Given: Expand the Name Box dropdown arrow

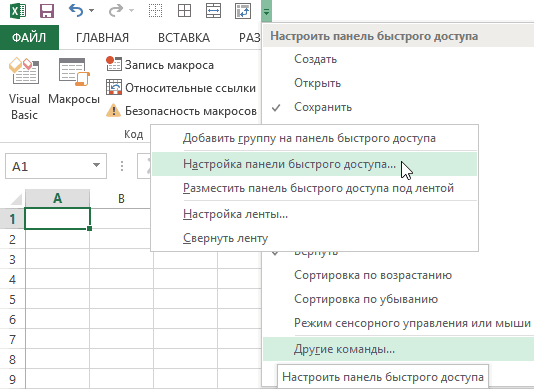Looking at the screenshot, I should click(96, 166).
